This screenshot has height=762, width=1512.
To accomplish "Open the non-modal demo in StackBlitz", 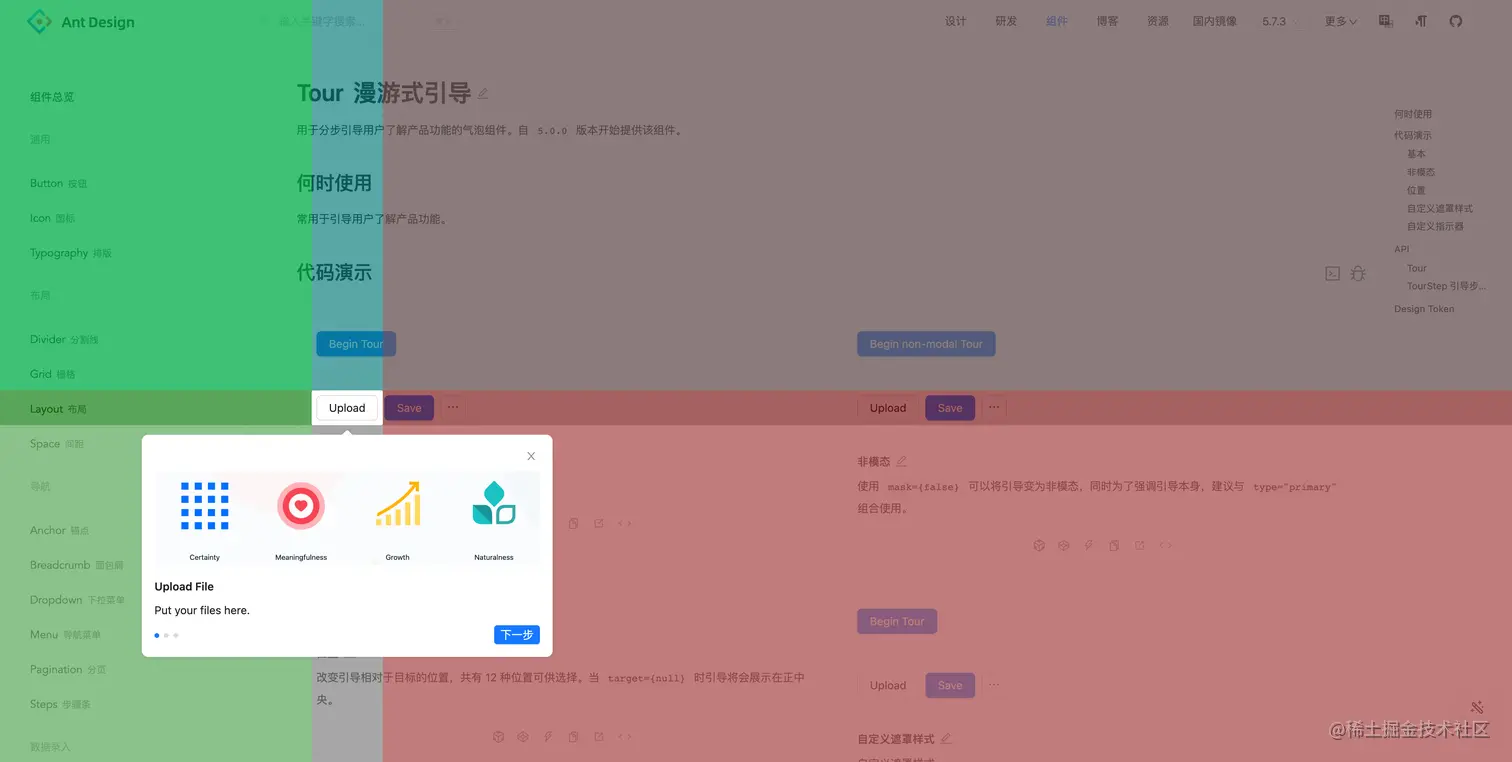I will 1089,545.
